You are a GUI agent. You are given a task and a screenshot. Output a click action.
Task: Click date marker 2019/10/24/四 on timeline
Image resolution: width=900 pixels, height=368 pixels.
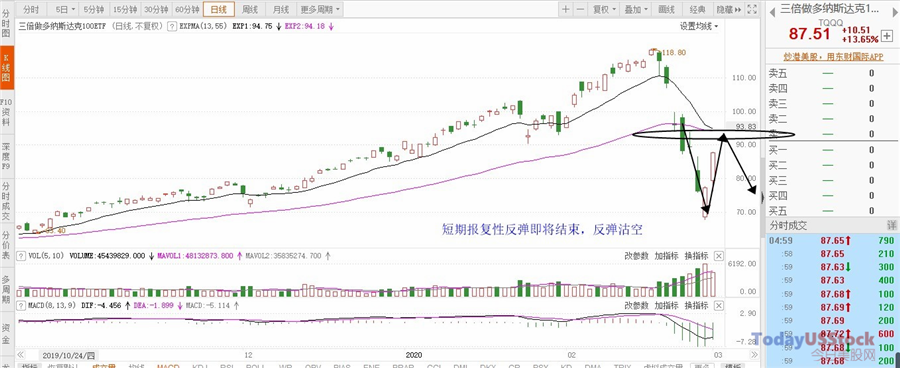pos(68,355)
